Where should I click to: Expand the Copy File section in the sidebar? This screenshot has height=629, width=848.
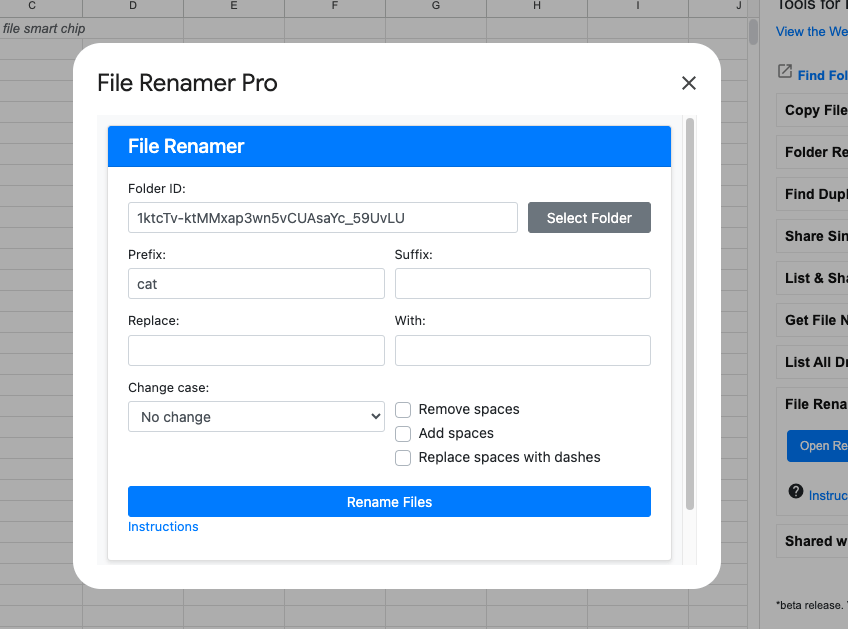(x=812, y=110)
